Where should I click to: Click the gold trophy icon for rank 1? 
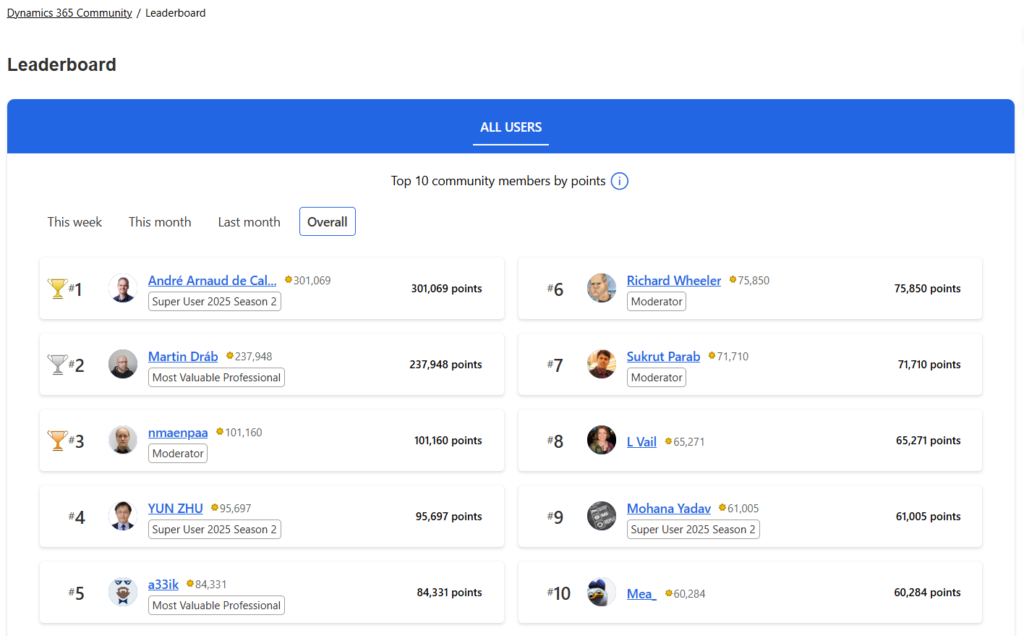pos(58,289)
